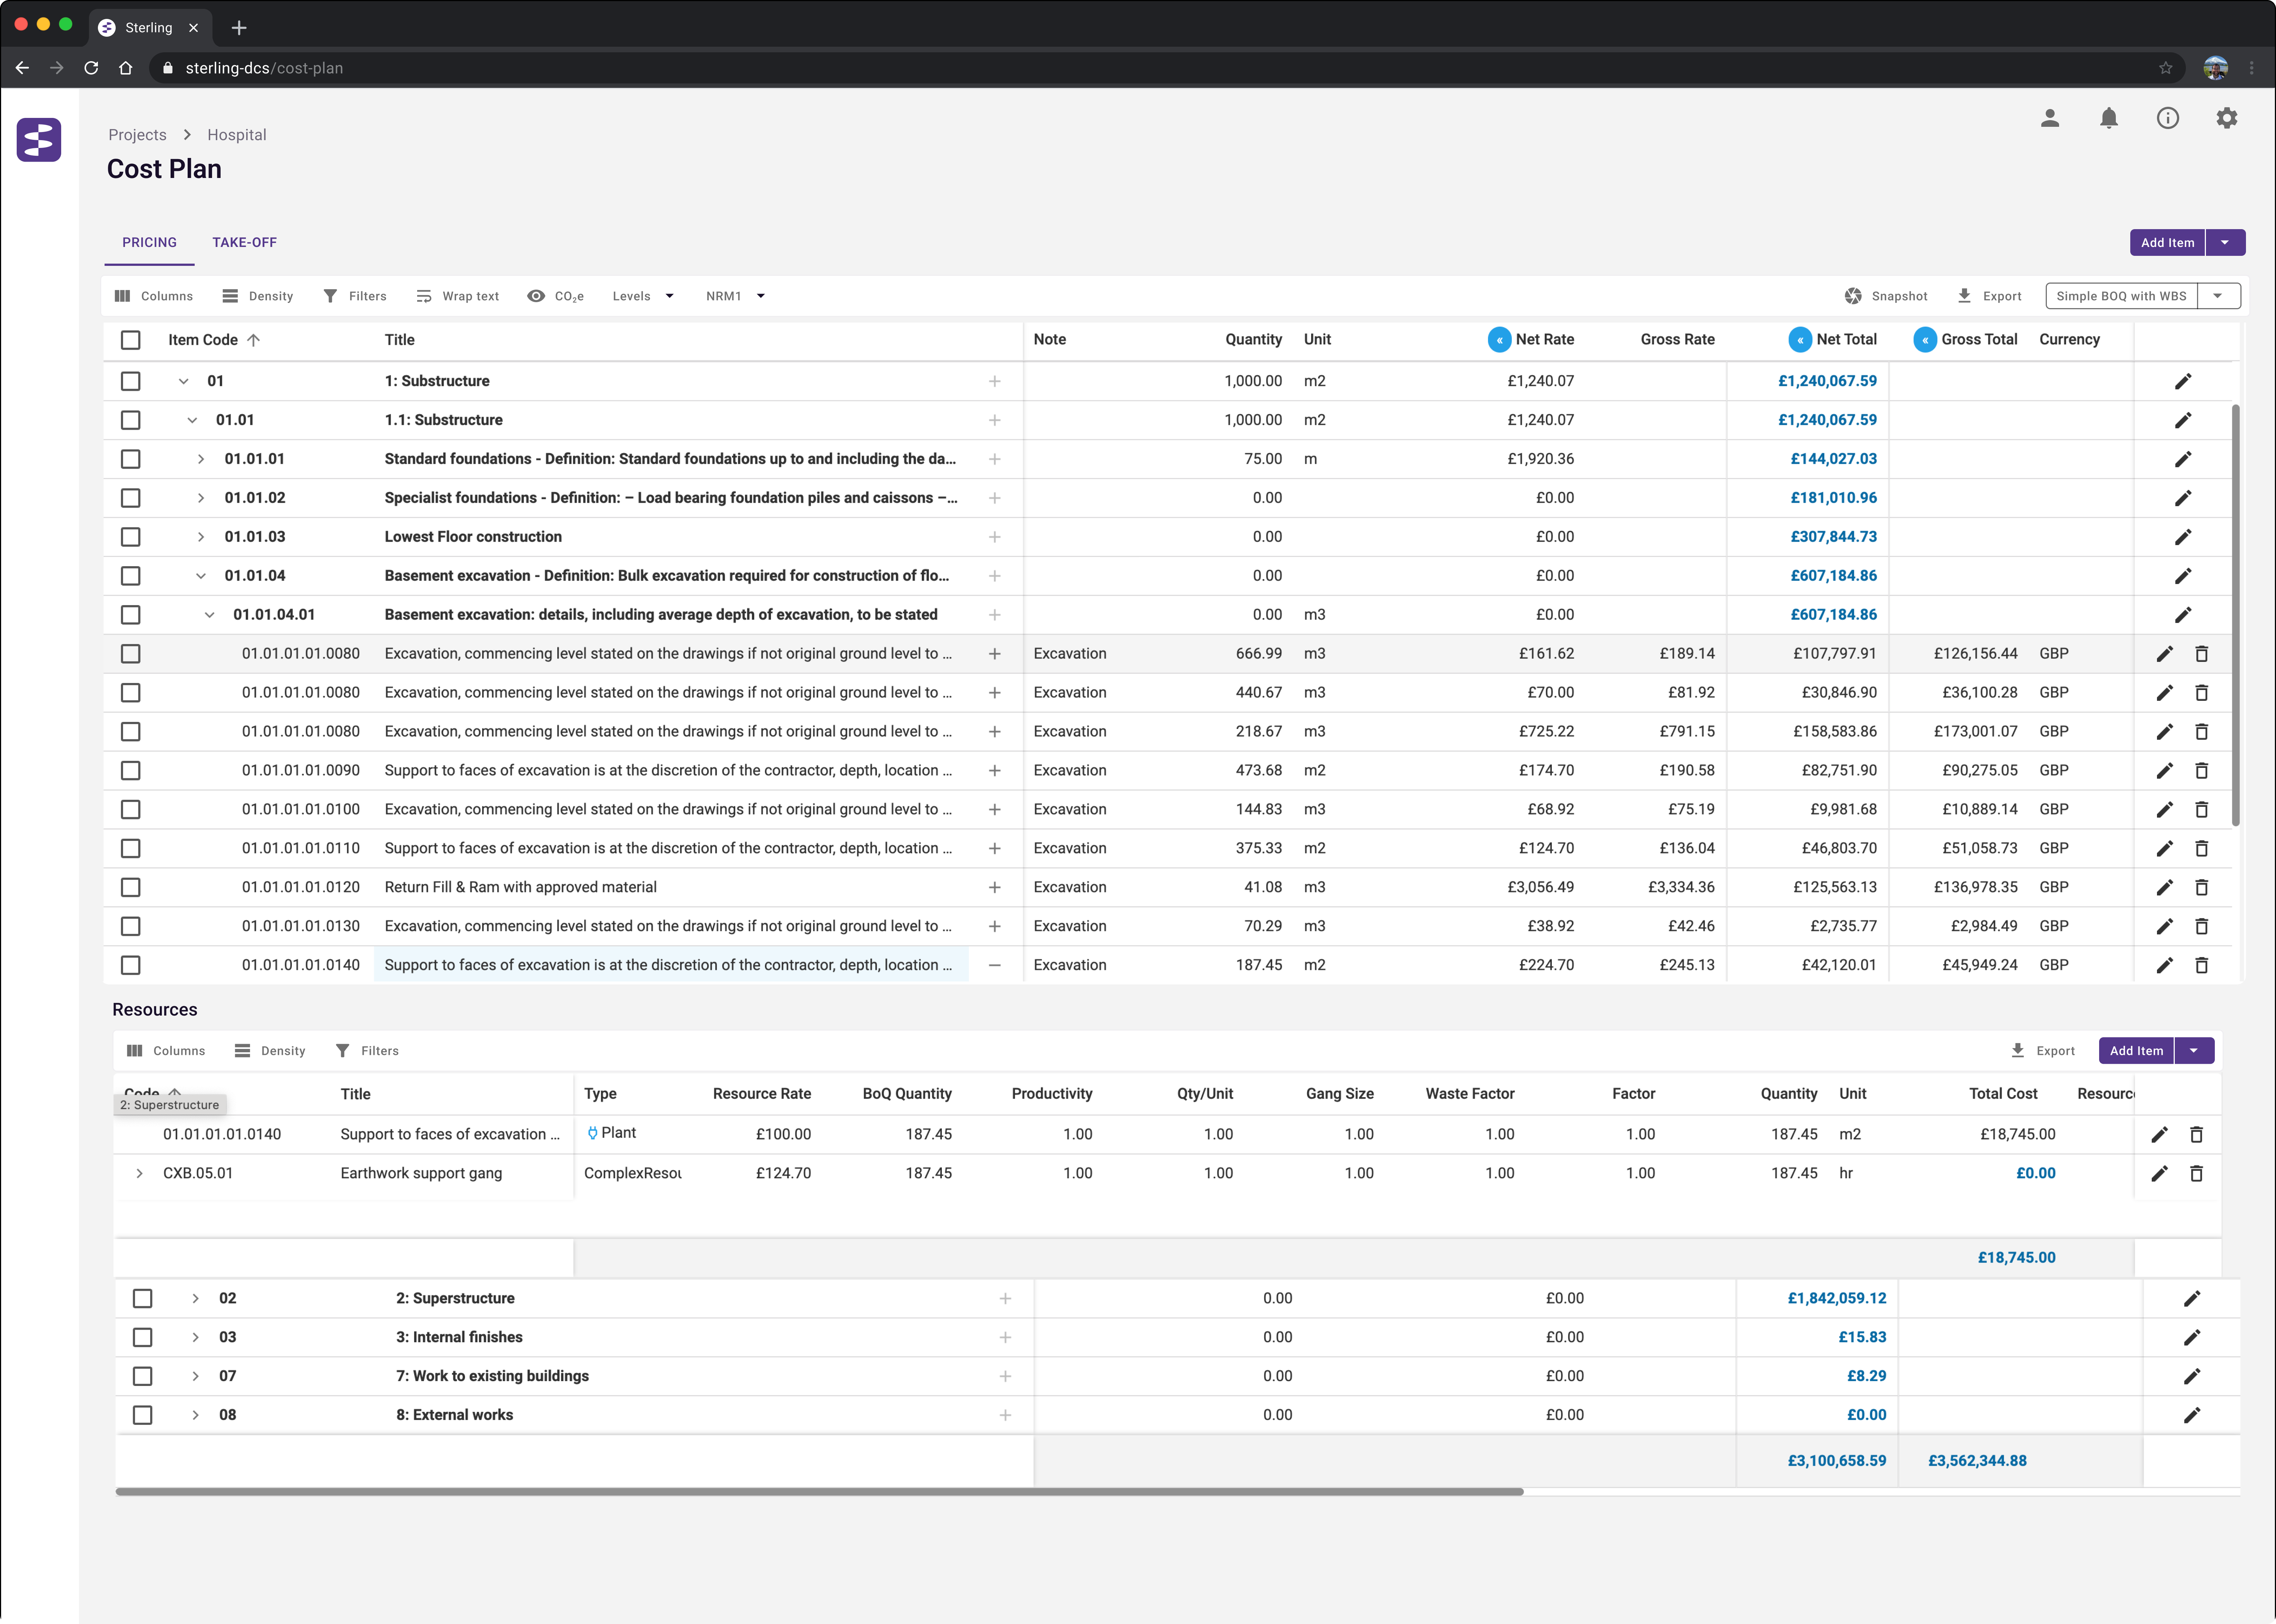Viewport: 2276px width, 1624px height.
Task: Edit the Earthwork support gang resource
Action: [2160, 1173]
